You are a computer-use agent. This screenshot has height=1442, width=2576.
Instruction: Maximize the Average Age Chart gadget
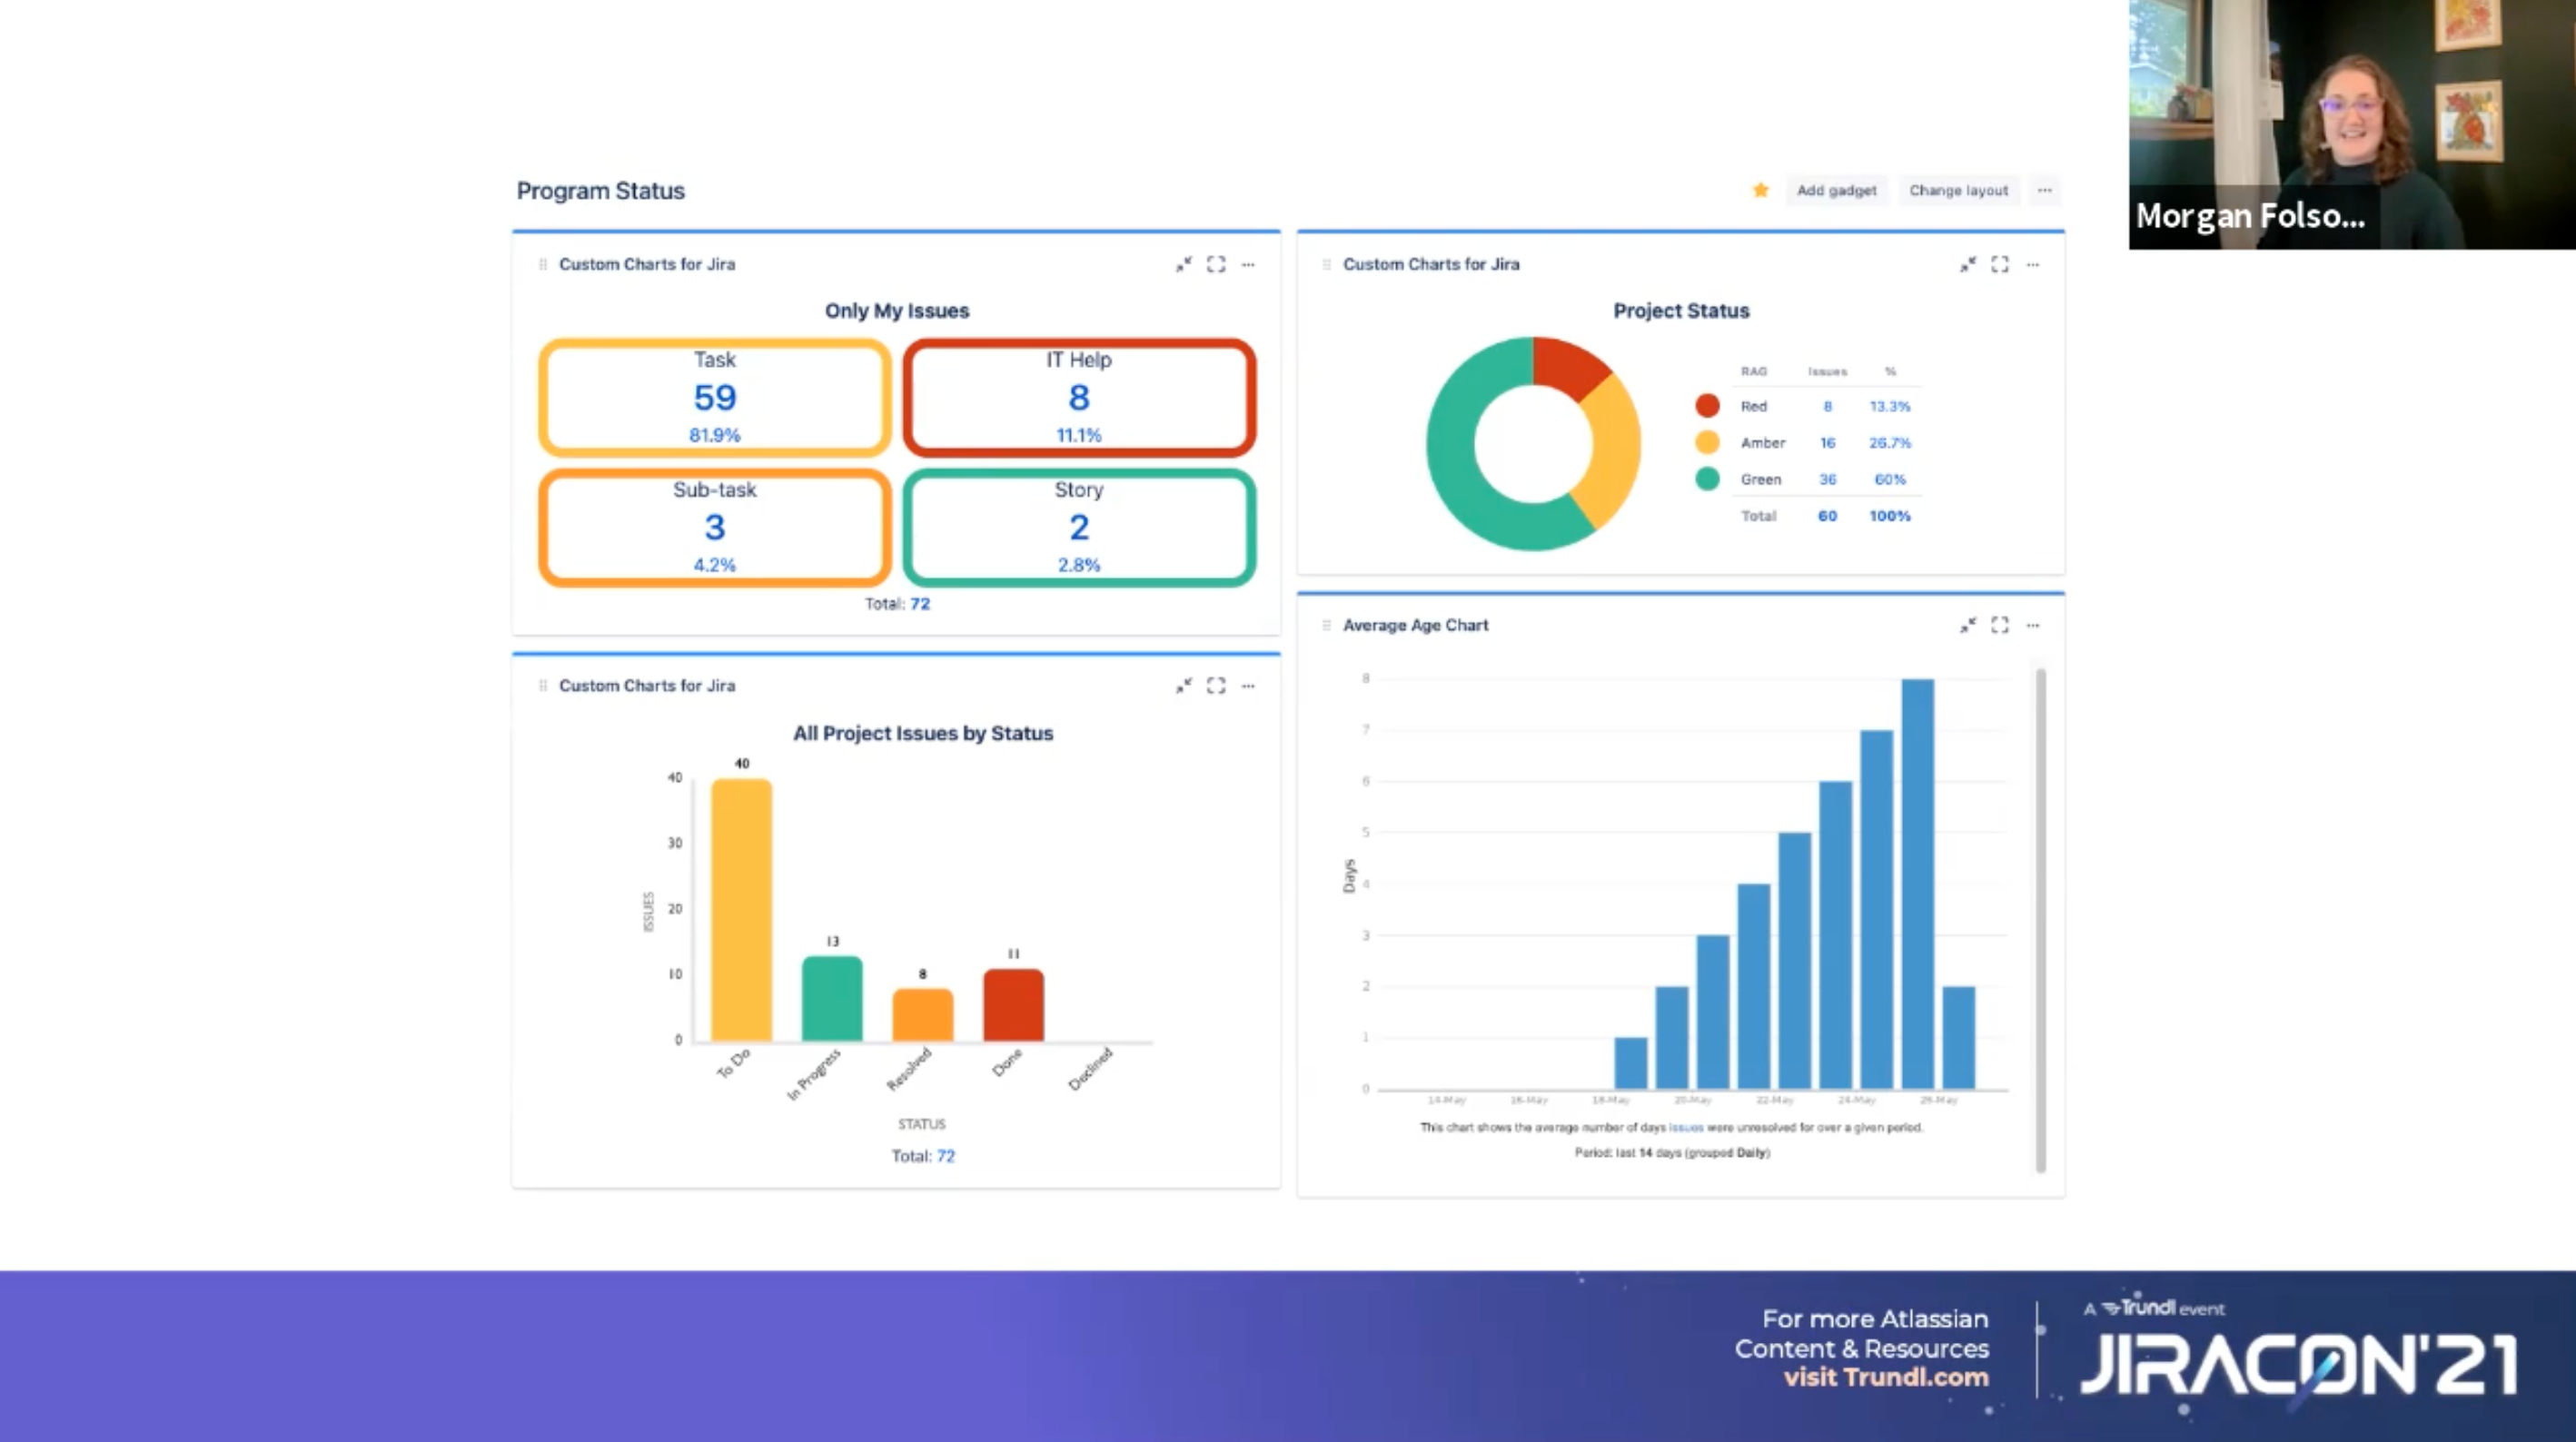pyautogui.click(x=2000, y=625)
